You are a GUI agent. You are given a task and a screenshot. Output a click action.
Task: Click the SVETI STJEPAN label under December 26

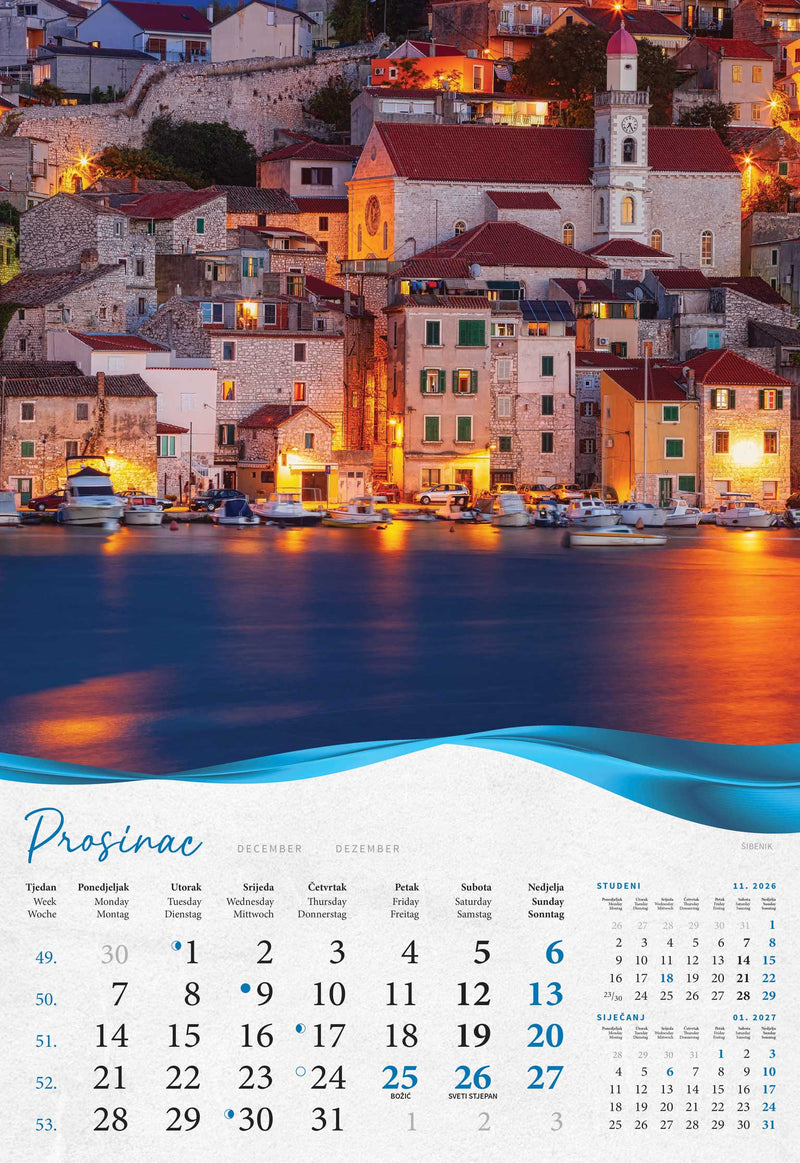coord(471,1094)
